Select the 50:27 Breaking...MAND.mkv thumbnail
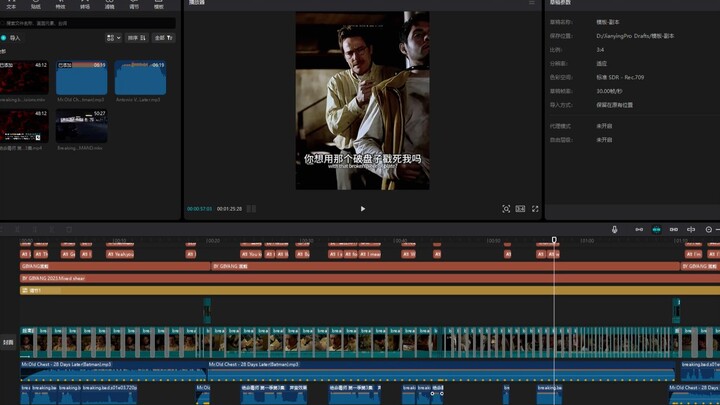This screenshot has width=720, height=405. click(81, 126)
